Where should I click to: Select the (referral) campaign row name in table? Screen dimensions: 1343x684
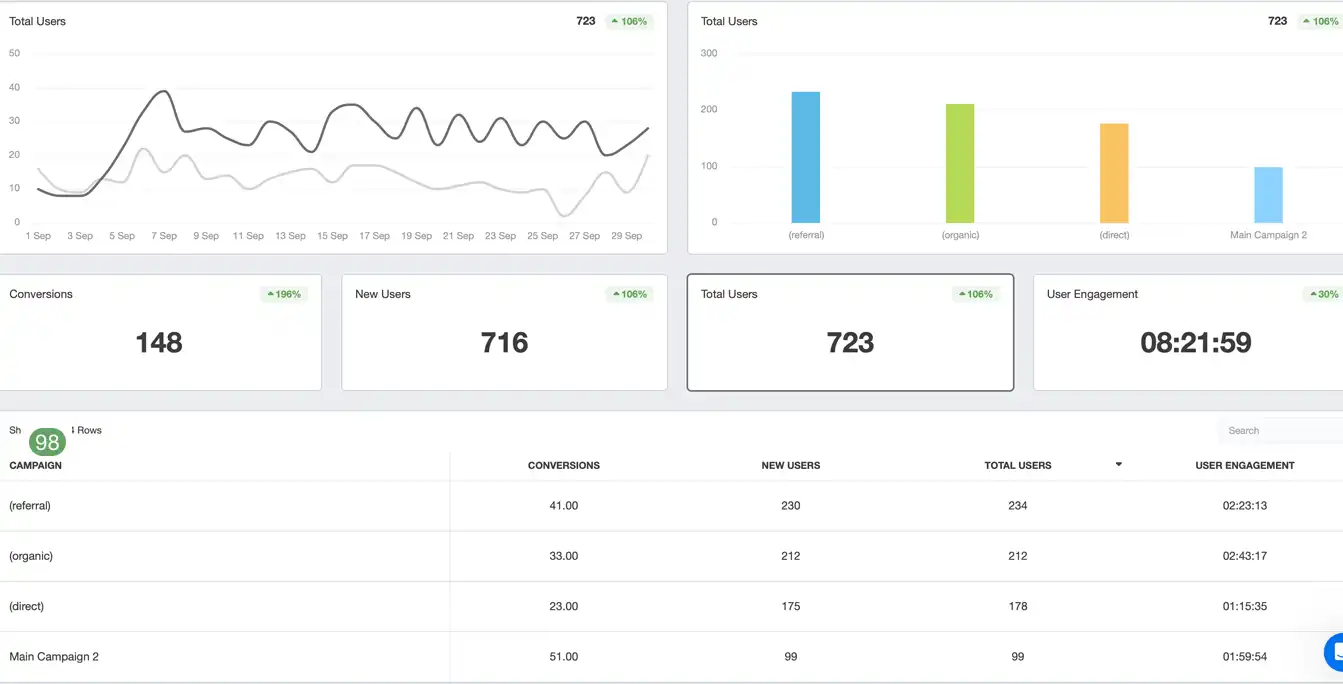pyautogui.click(x=30, y=506)
